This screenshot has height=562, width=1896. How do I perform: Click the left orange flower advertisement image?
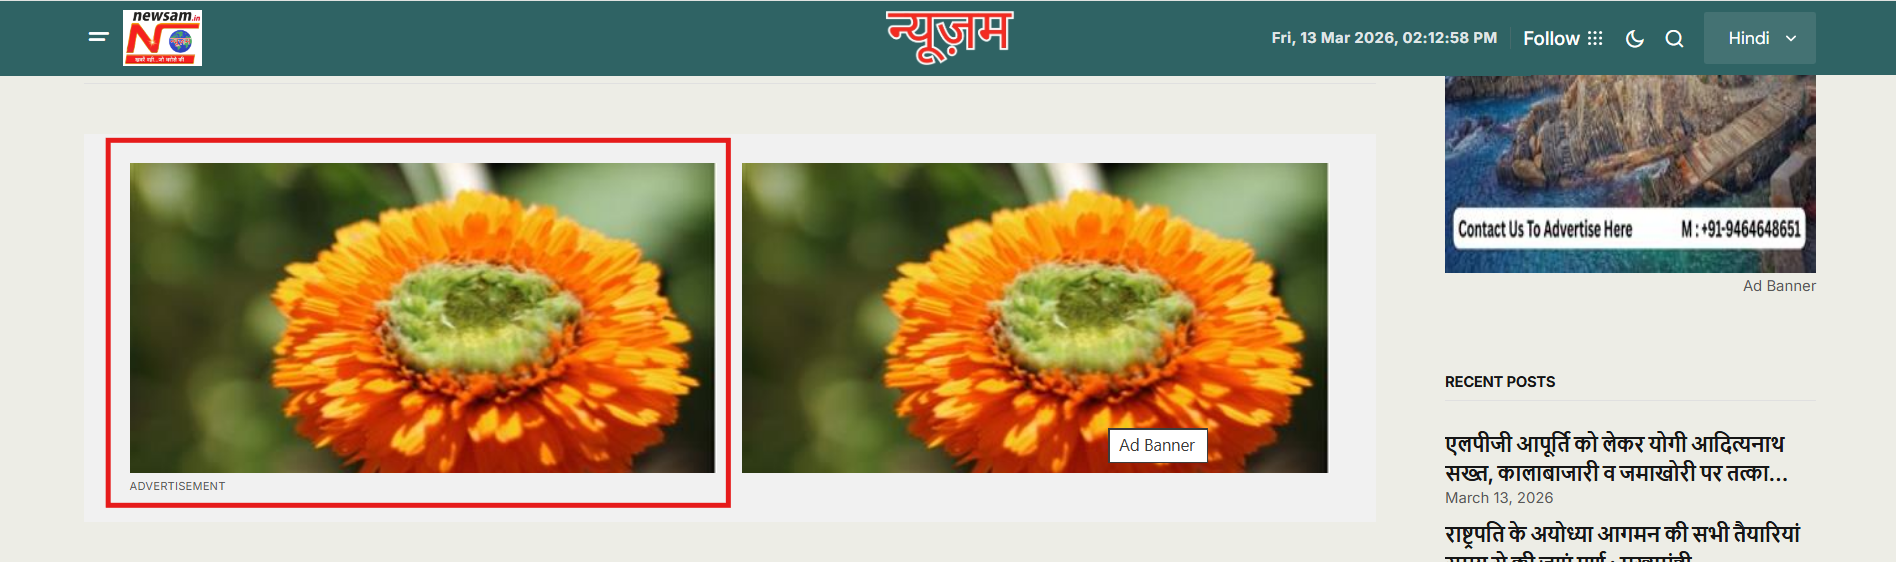click(422, 318)
